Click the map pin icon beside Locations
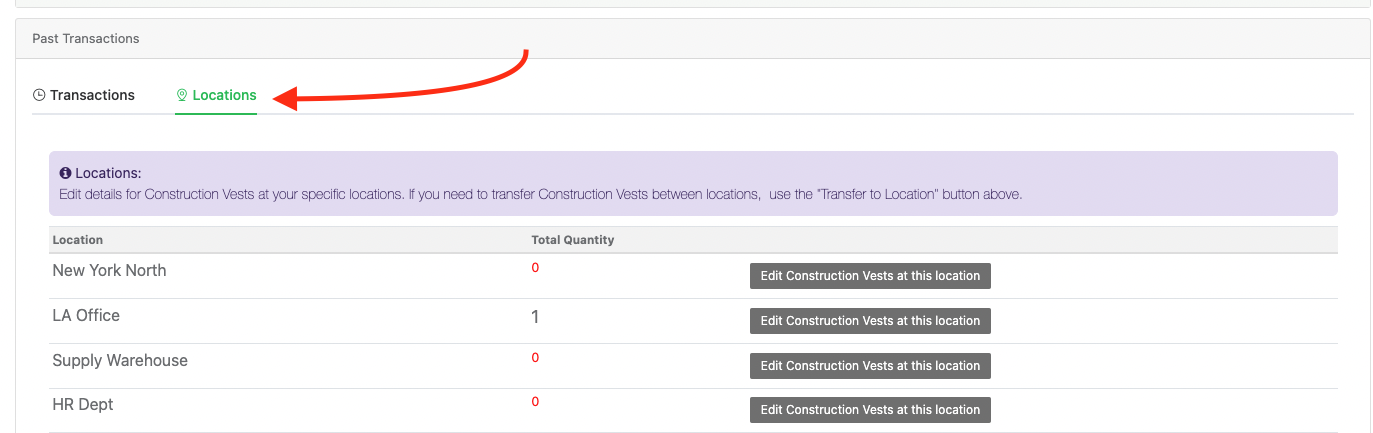 pyautogui.click(x=182, y=96)
